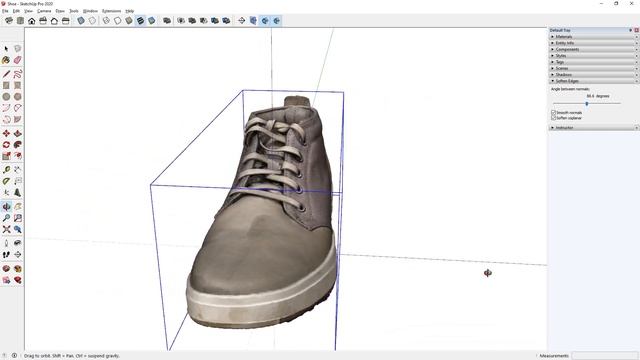The image size is (640, 360).
Task: Expand the Components panel
Action: [x=593, y=49]
